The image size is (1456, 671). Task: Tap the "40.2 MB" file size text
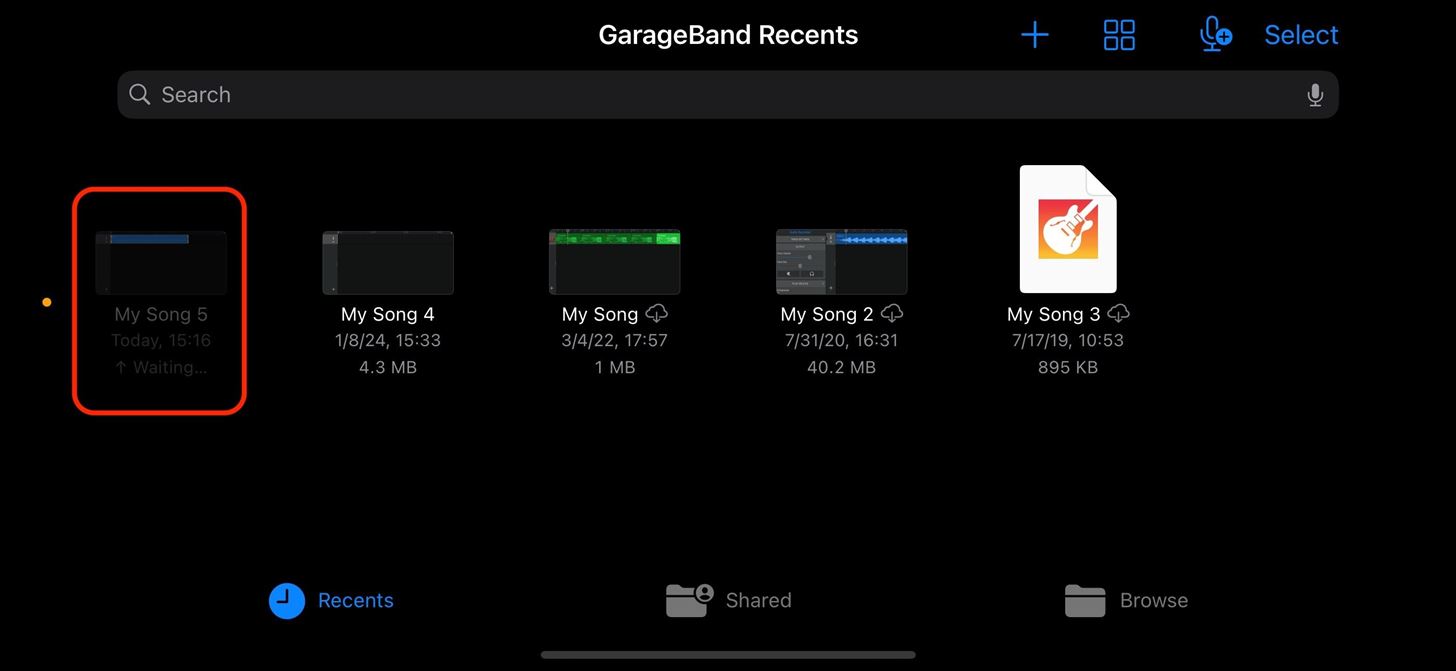tap(842, 367)
